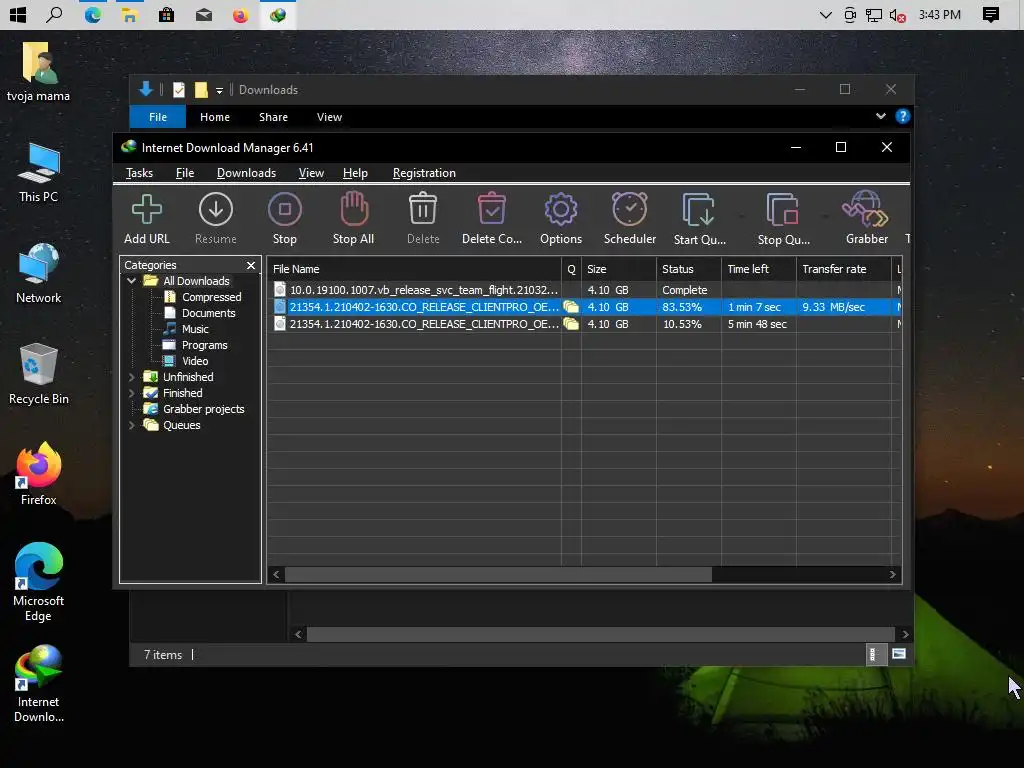Open the Registration menu
Image resolution: width=1024 pixels, height=768 pixels.
424,173
